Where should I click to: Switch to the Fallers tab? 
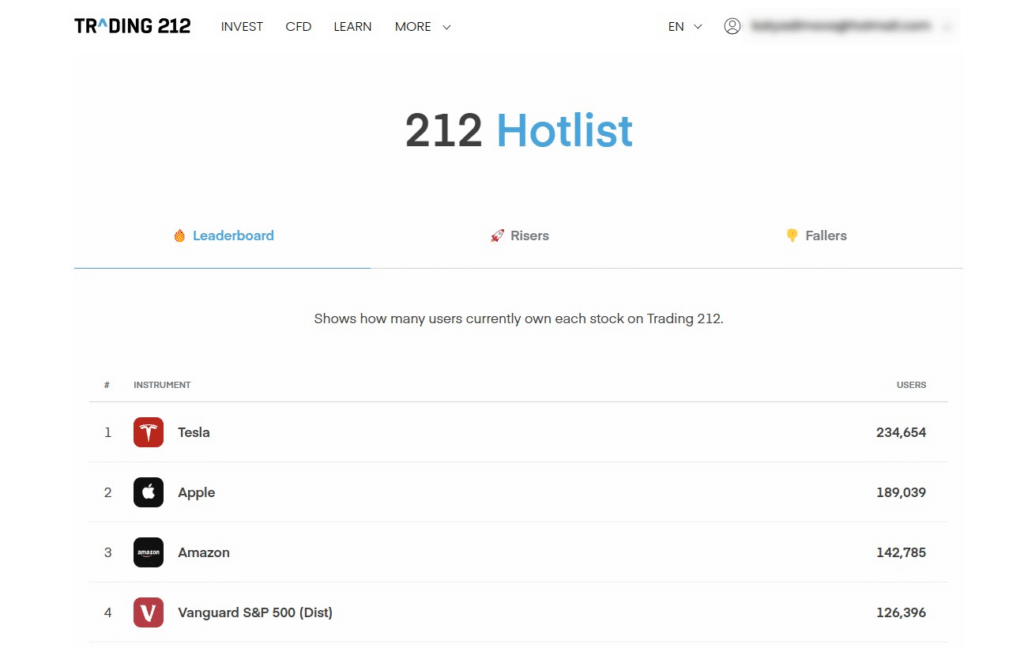(816, 236)
